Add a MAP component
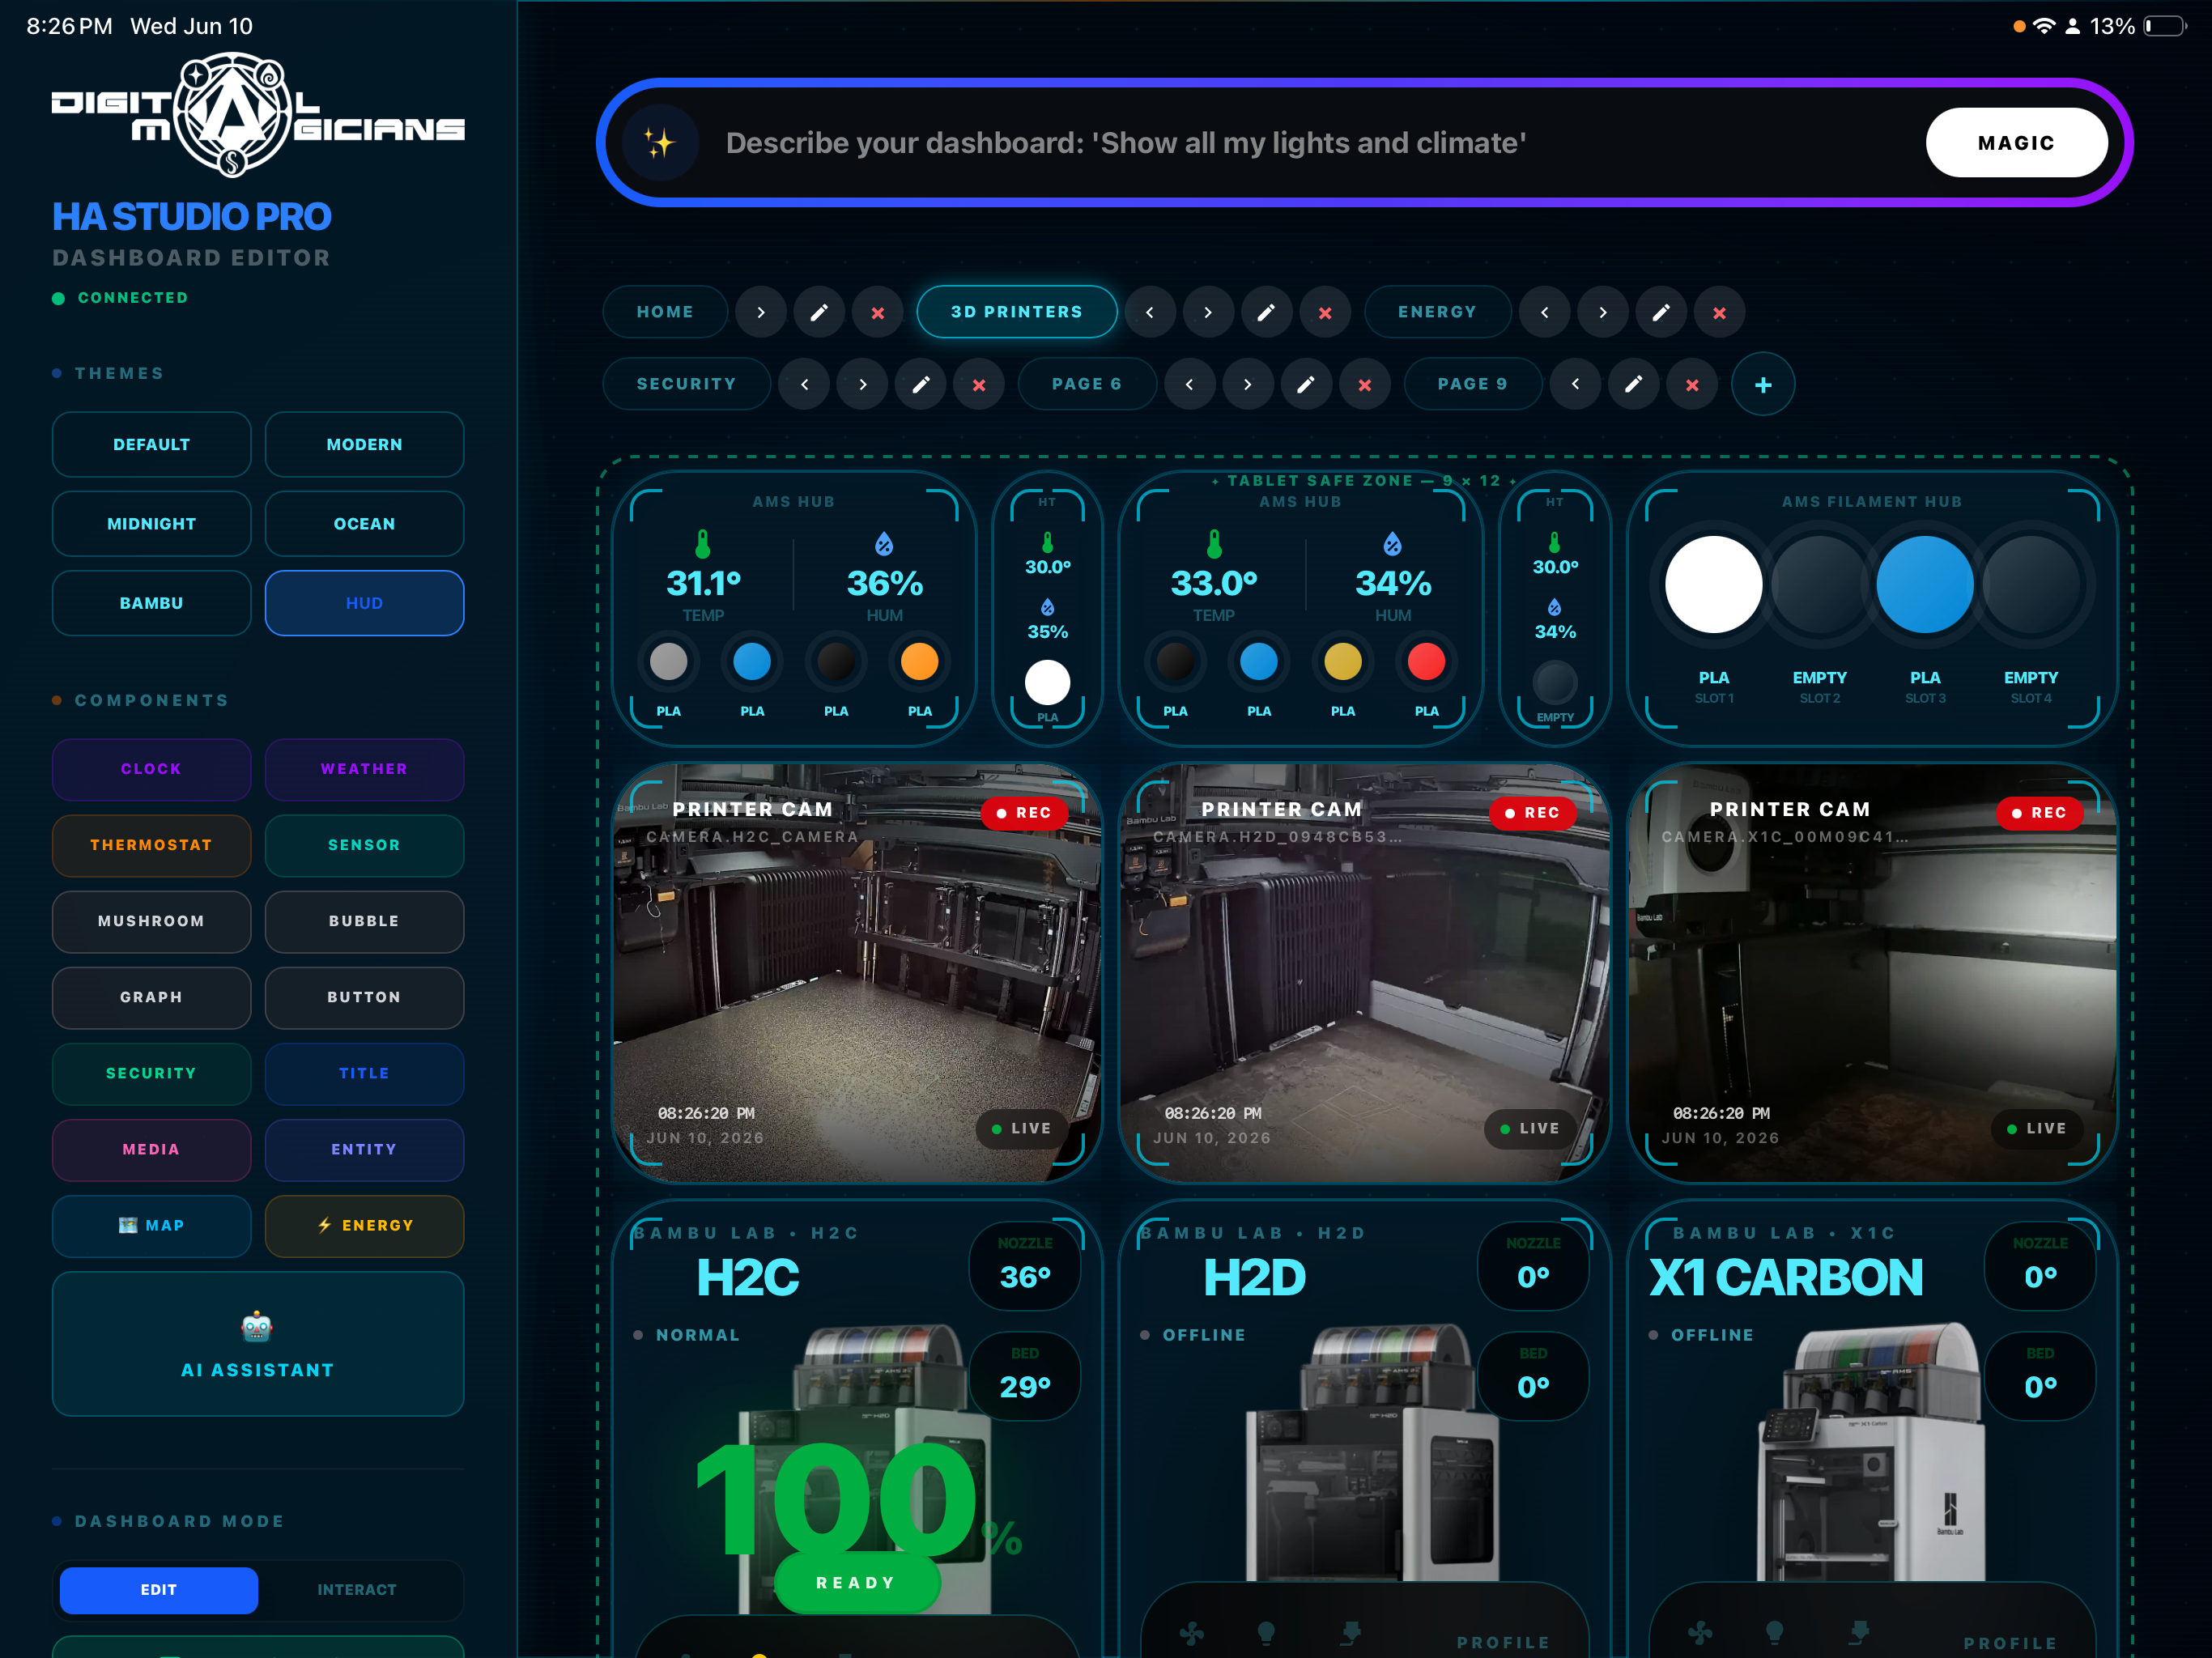The height and width of the screenshot is (1658, 2212). 152,1226
